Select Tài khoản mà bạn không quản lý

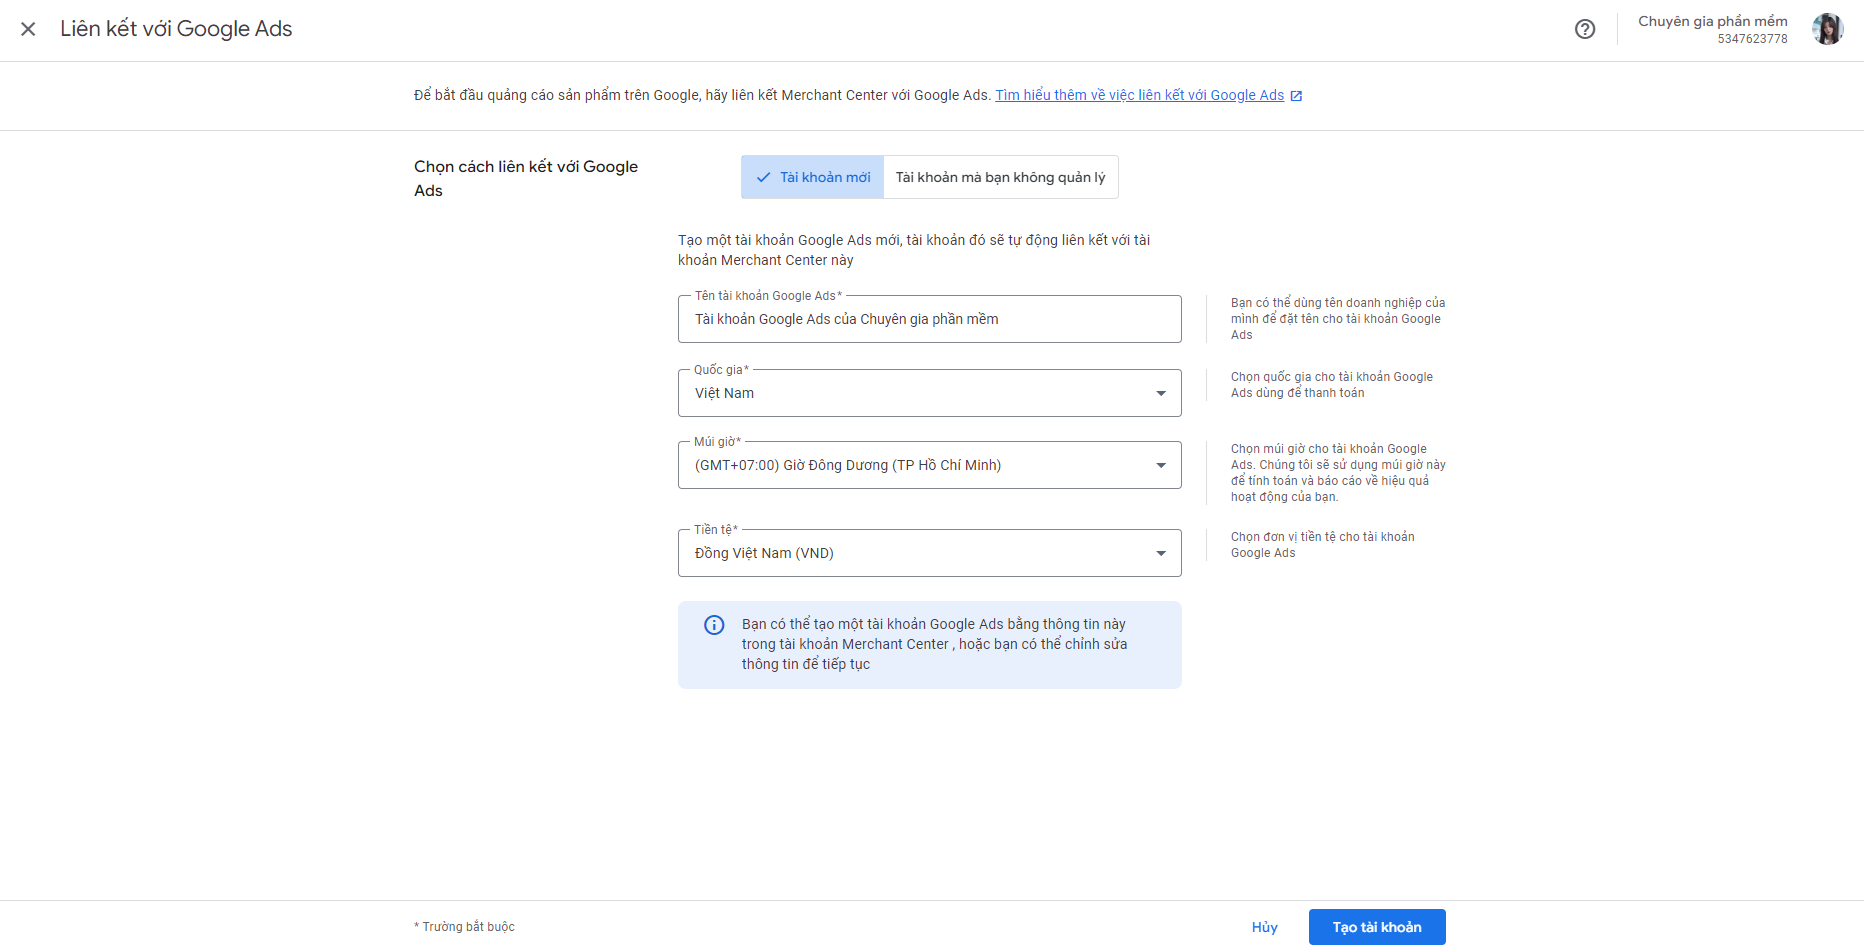(1001, 177)
